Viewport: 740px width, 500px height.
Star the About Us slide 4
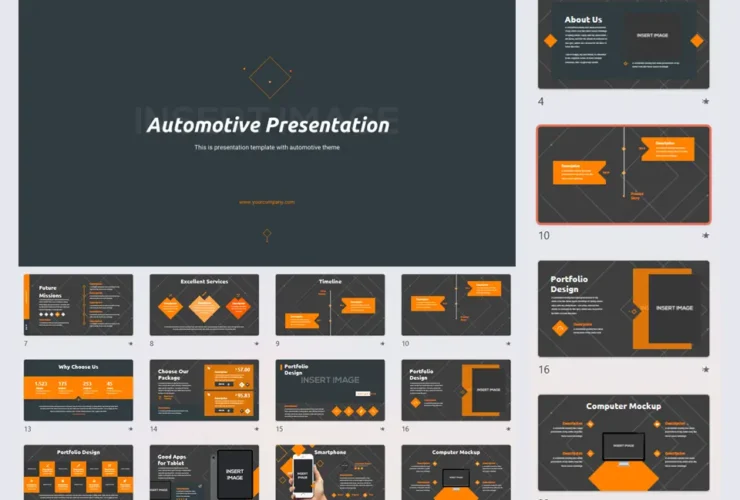point(706,101)
